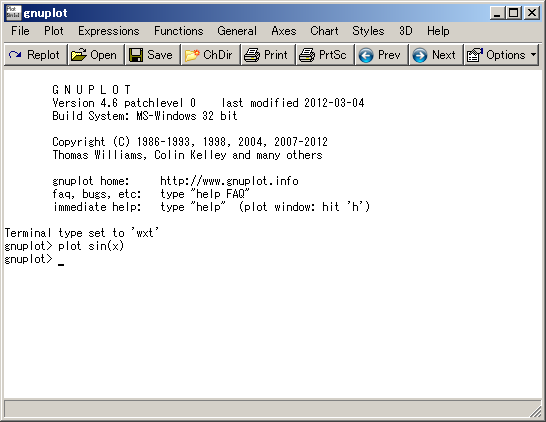
Task: Open the Styles menu
Action: click(x=368, y=31)
